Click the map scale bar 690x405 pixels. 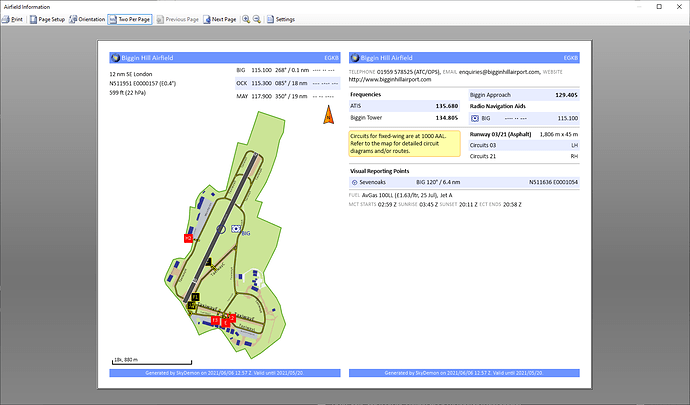[152, 361]
